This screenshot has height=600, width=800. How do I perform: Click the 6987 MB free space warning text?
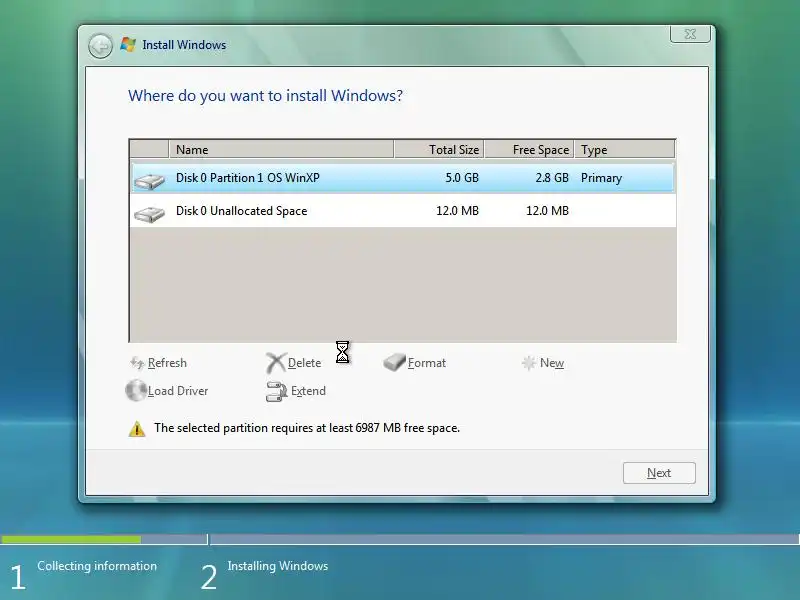[x=307, y=428]
